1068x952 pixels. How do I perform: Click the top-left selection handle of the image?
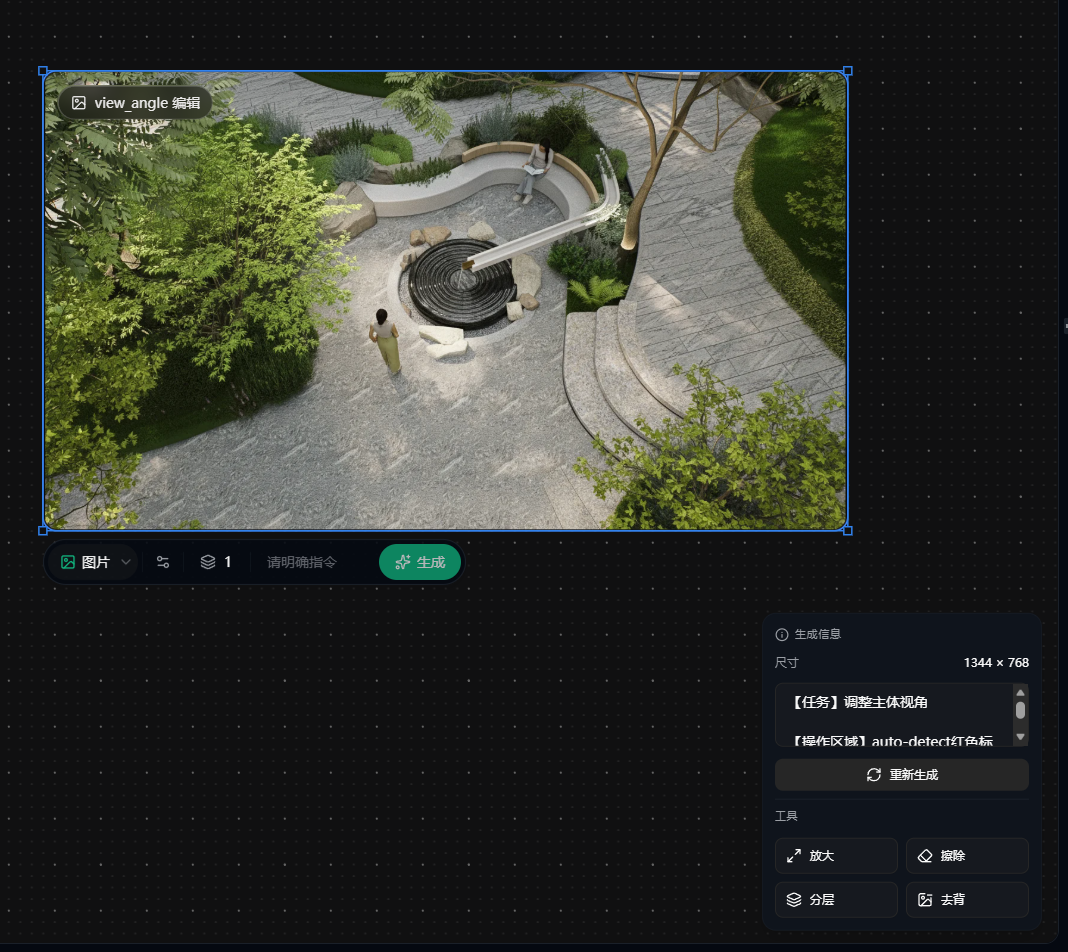point(43,71)
